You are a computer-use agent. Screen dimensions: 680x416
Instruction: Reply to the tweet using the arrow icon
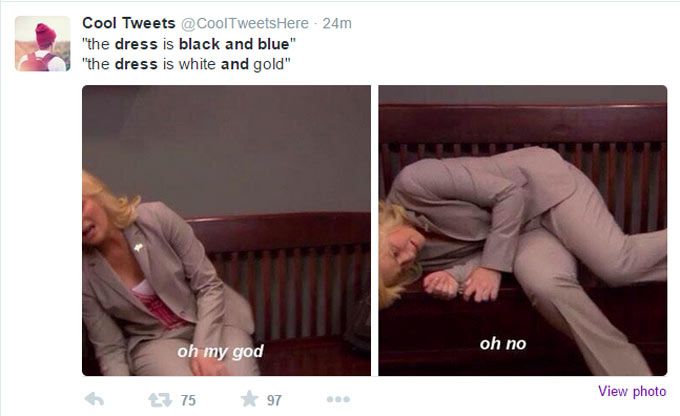(x=94, y=399)
